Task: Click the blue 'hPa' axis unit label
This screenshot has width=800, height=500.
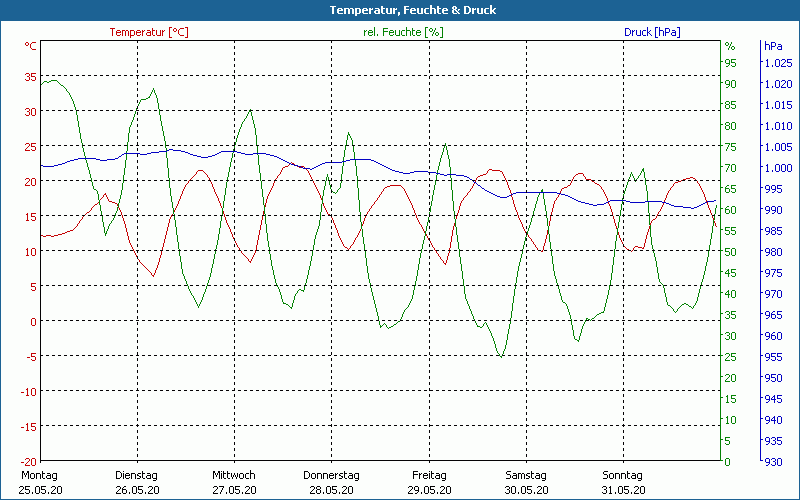Action: click(773, 46)
